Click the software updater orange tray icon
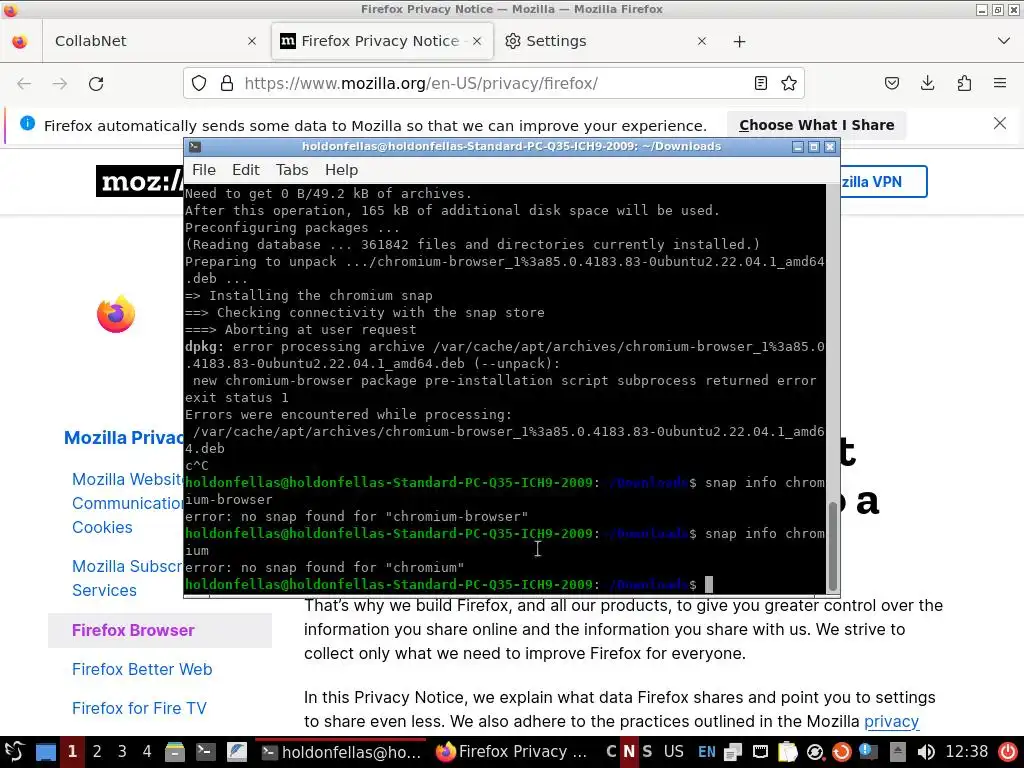This screenshot has width=1024, height=768. (842, 752)
